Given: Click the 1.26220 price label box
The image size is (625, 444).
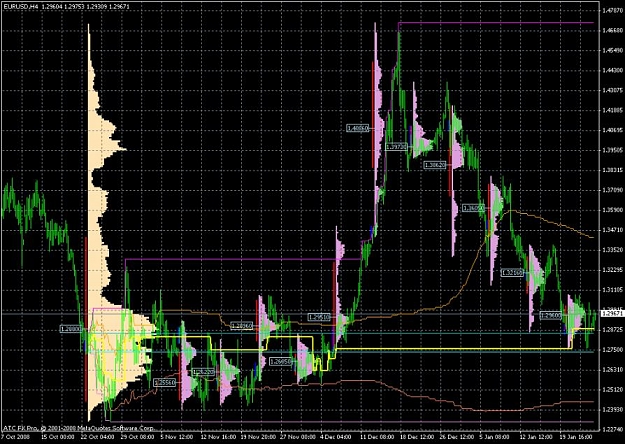Looking at the screenshot, I should pos(204,372).
